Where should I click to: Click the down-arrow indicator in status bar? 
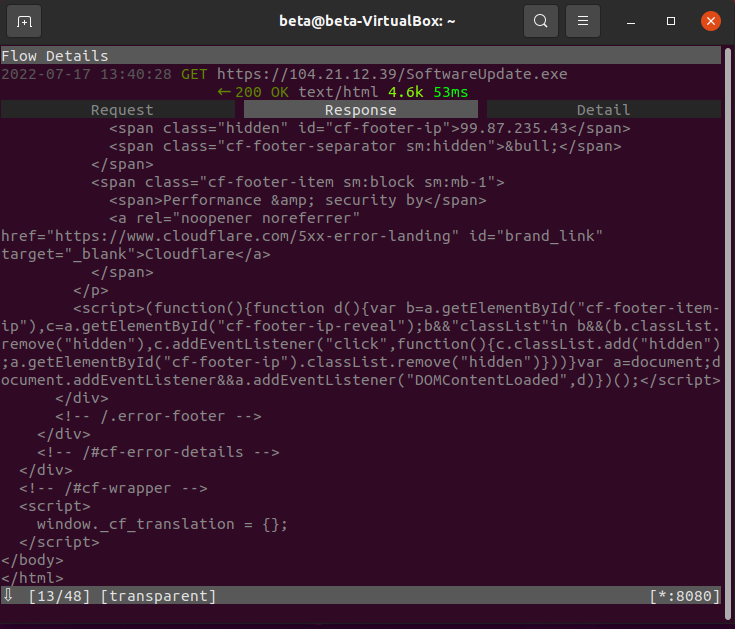click(x=8, y=595)
